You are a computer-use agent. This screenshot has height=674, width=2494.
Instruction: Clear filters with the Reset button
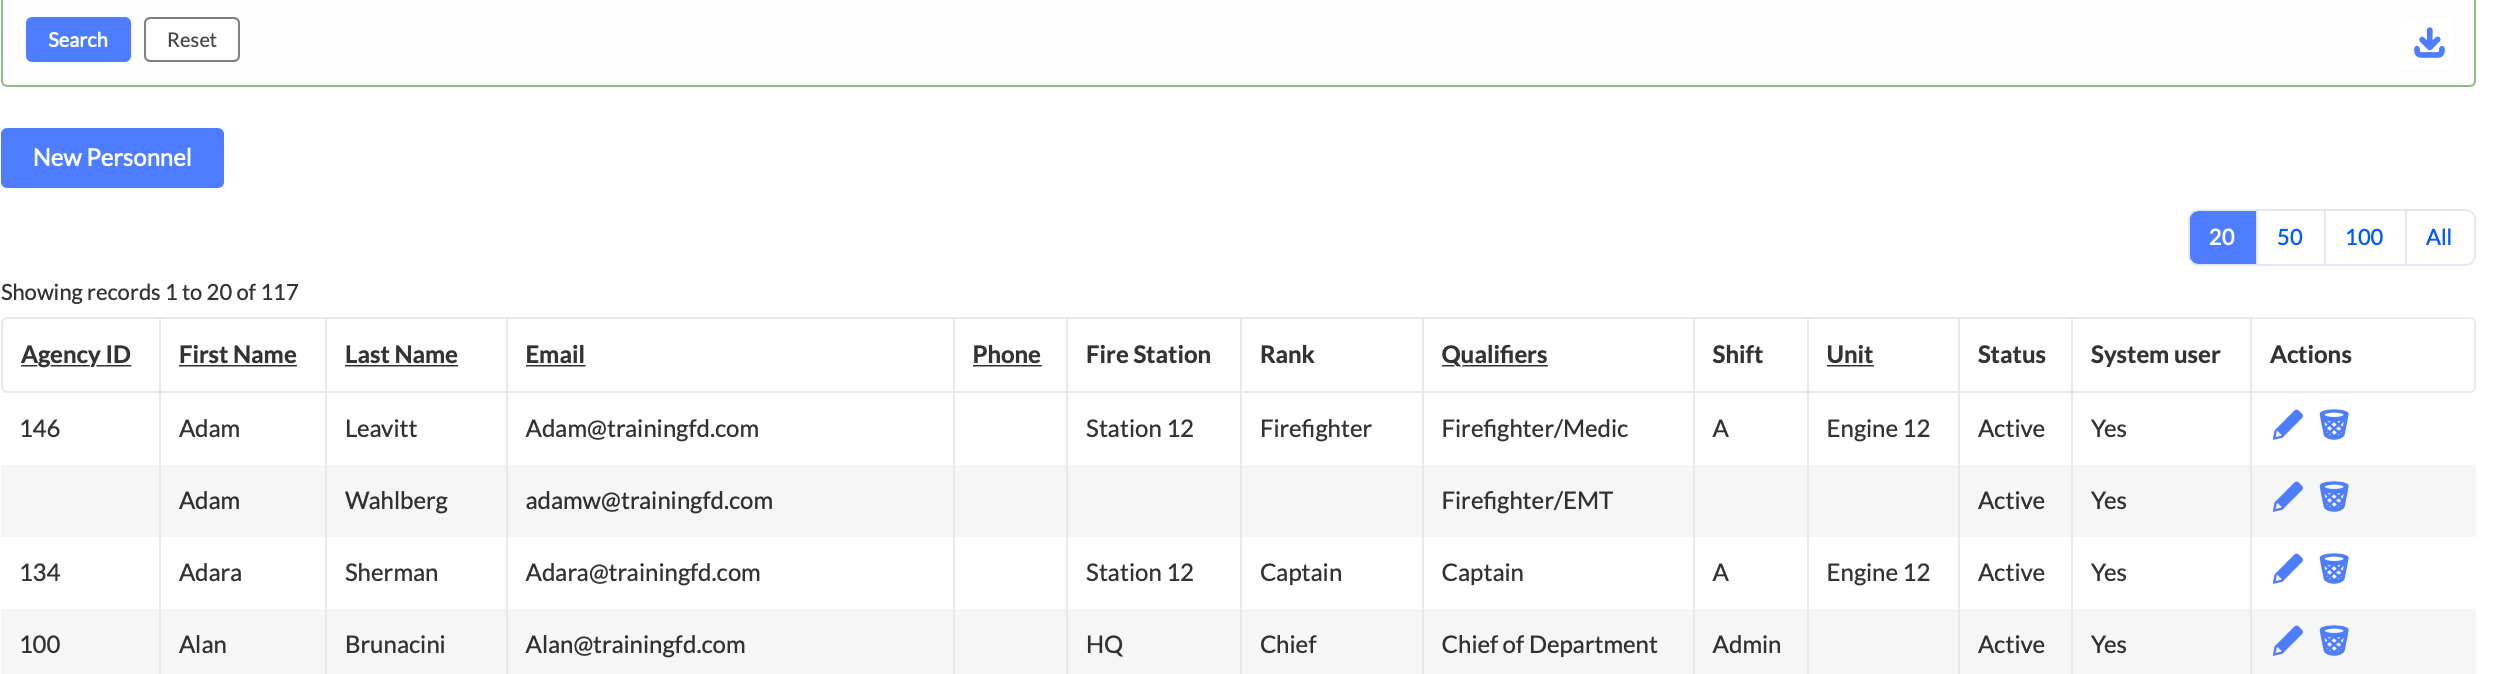(192, 40)
